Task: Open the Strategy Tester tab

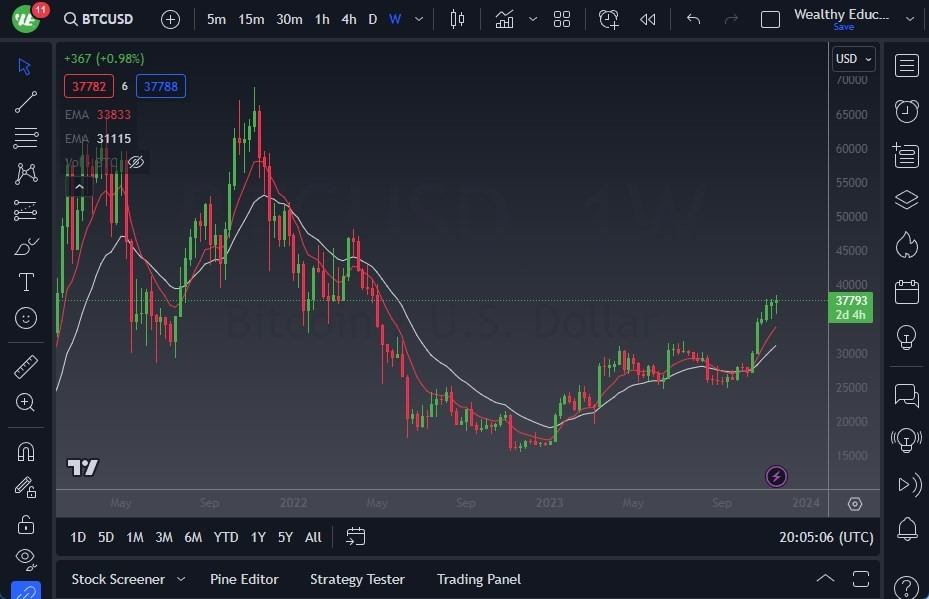Action: click(x=357, y=579)
